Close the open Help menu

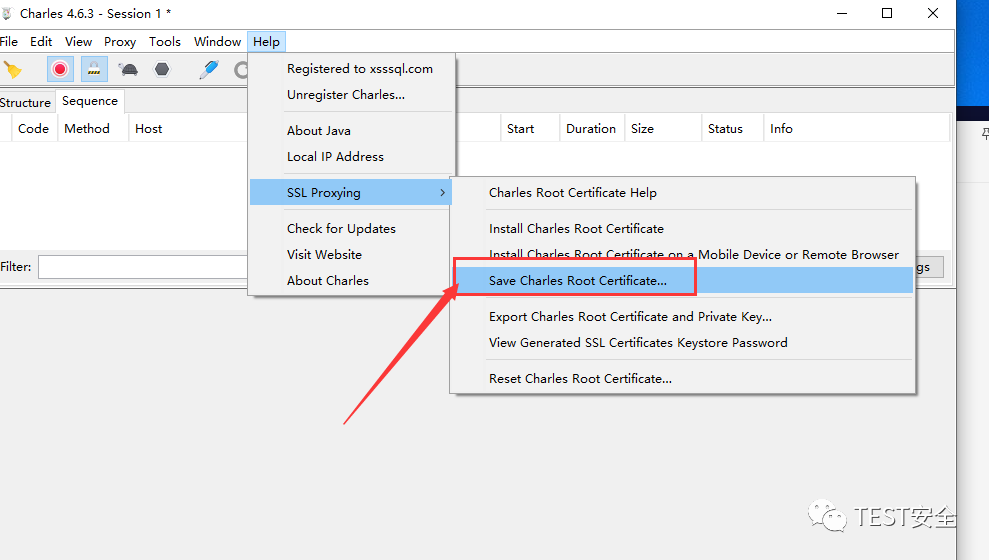point(266,42)
